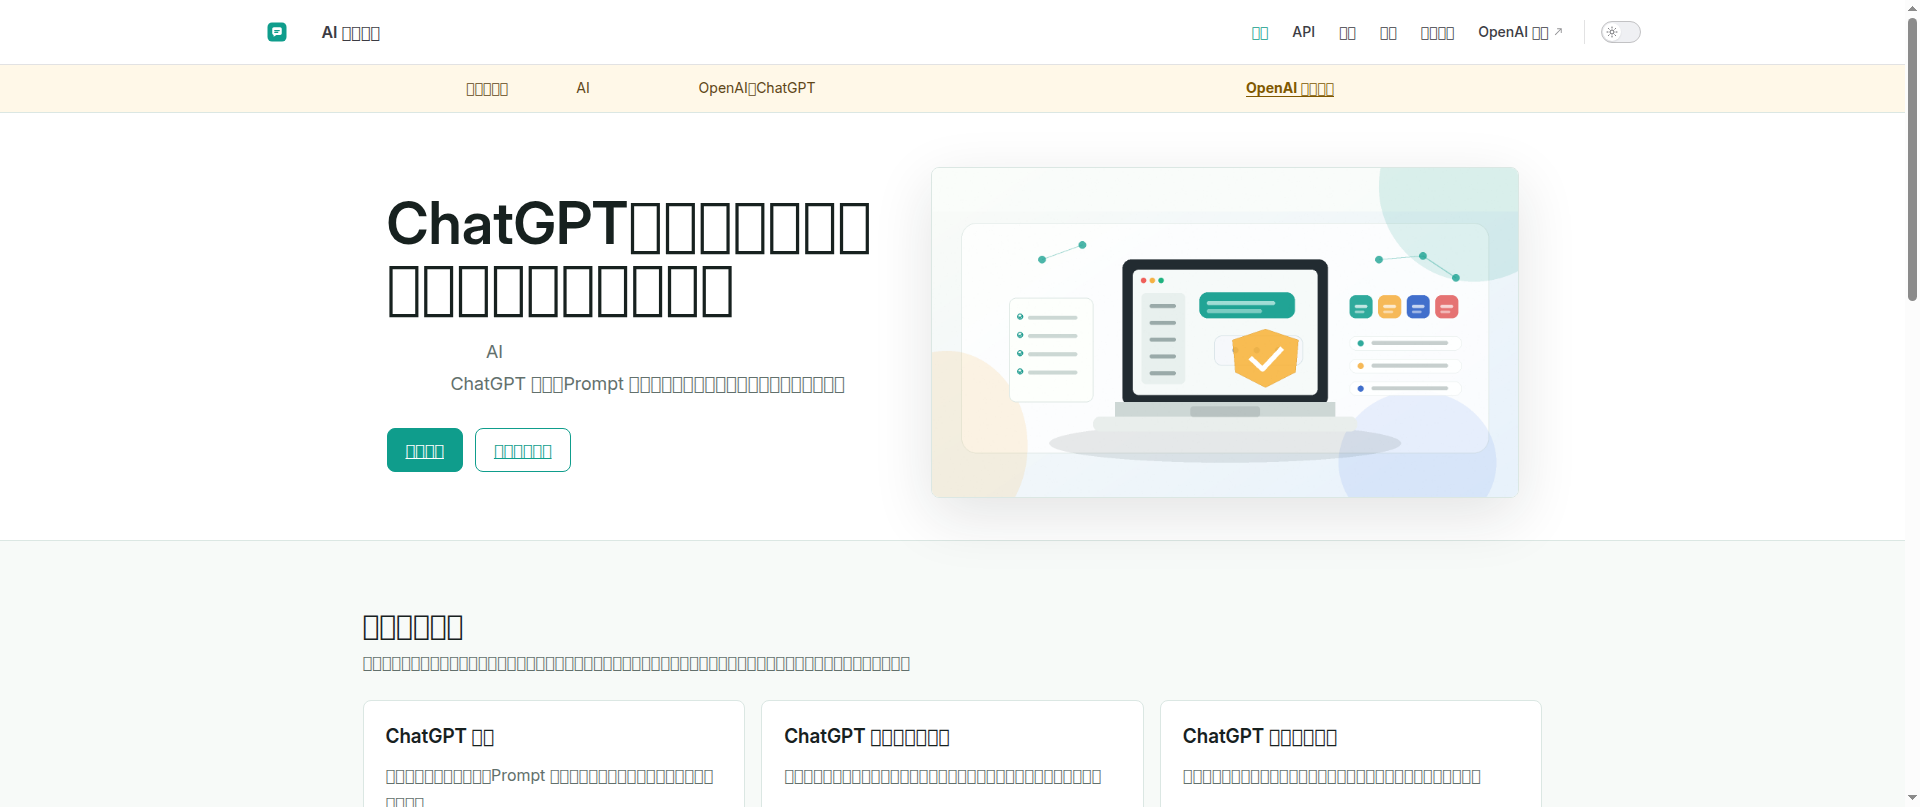
Task: Click the laptop illustration in hero section
Action: click(x=1224, y=332)
